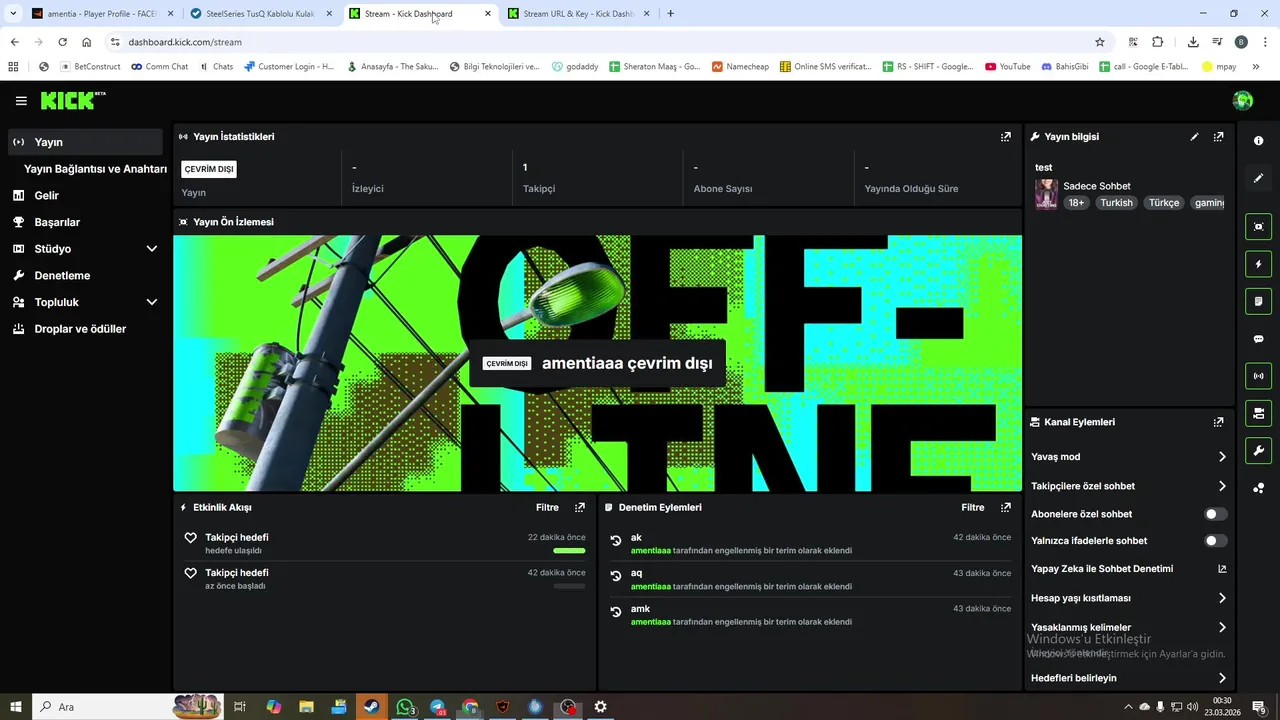This screenshot has width=1280, height=720.
Task: Undo the blocked term 'ak' entry
Action: point(616,541)
